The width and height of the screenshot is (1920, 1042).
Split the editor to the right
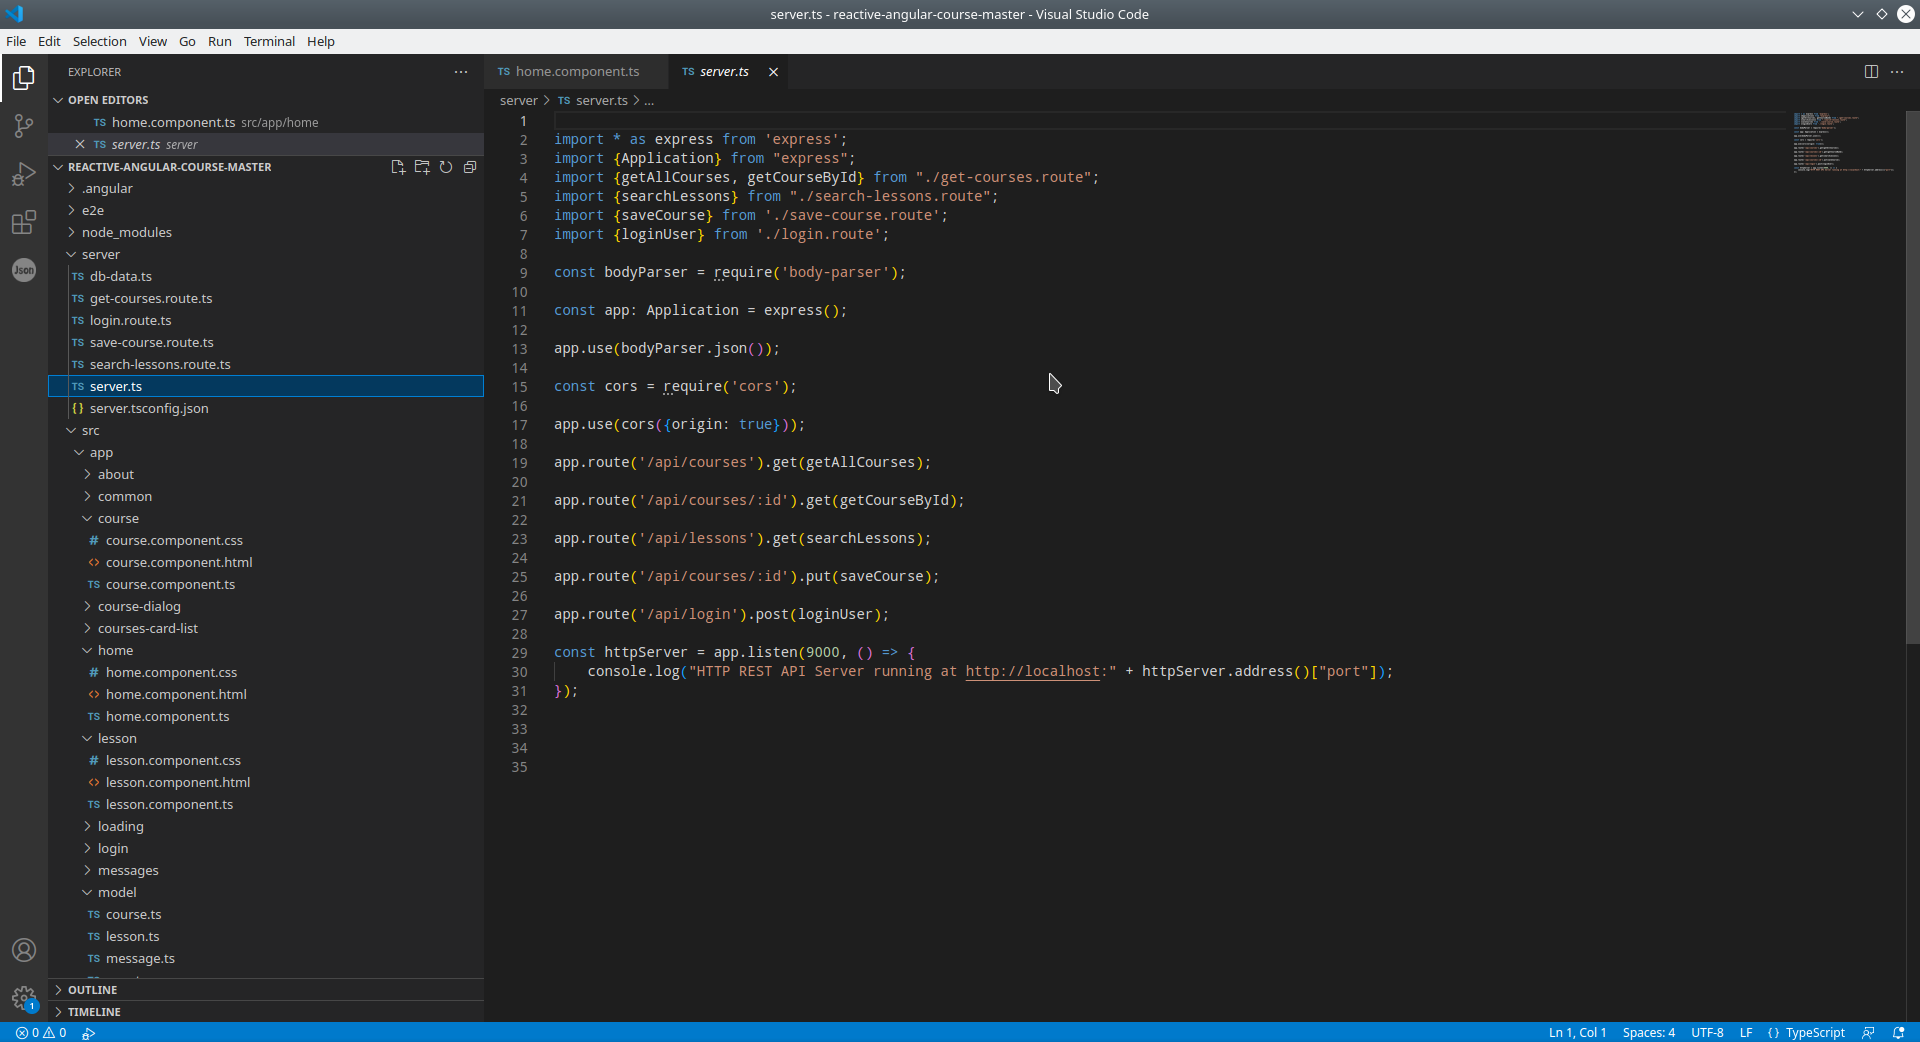tap(1871, 72)
